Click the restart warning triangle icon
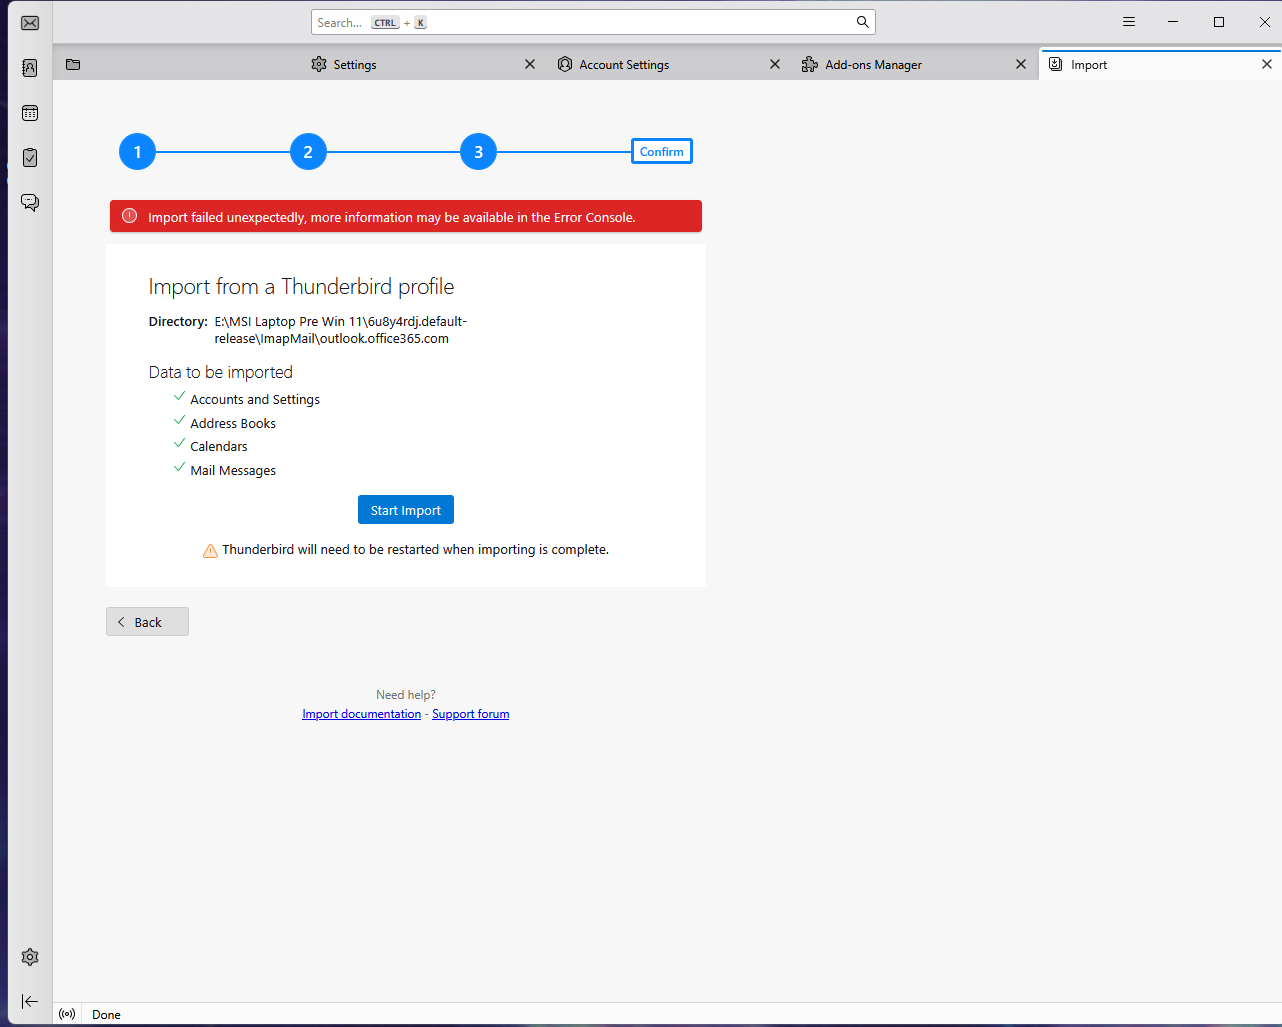Screen dimensions: 1282x1027 click(x=210, y=550)
